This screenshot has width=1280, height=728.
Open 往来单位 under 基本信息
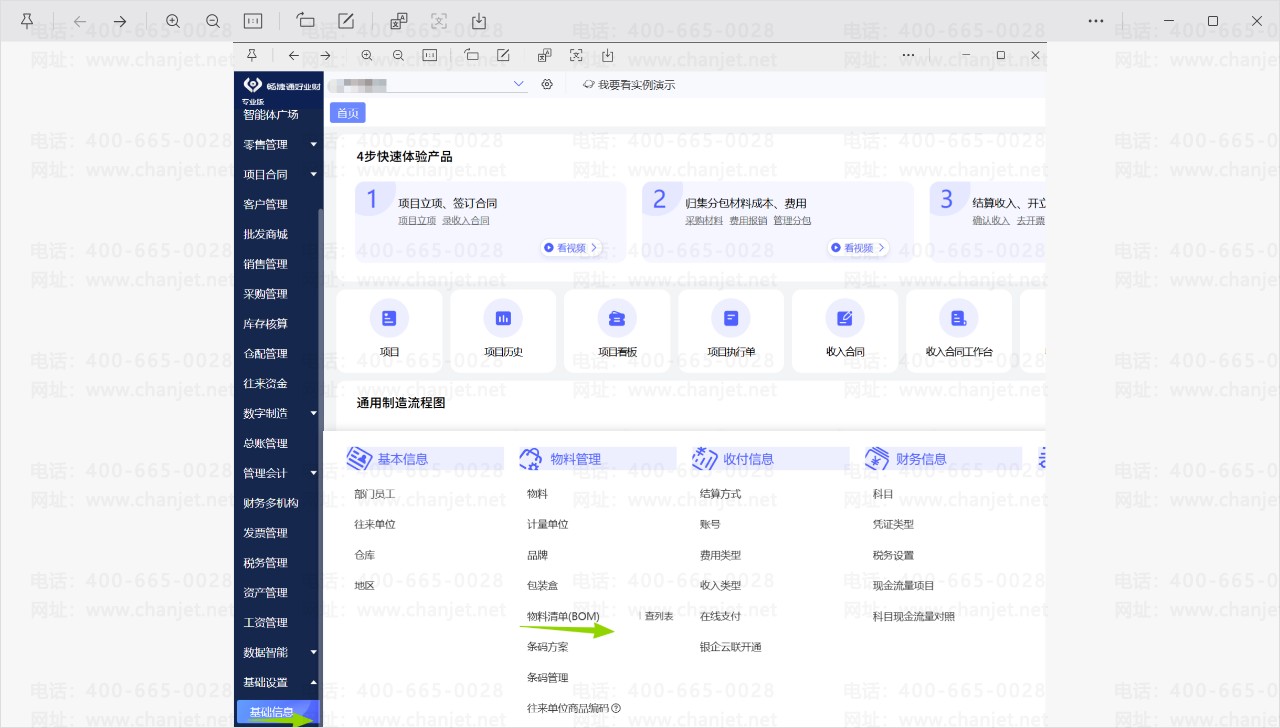[x=375, y=524]
